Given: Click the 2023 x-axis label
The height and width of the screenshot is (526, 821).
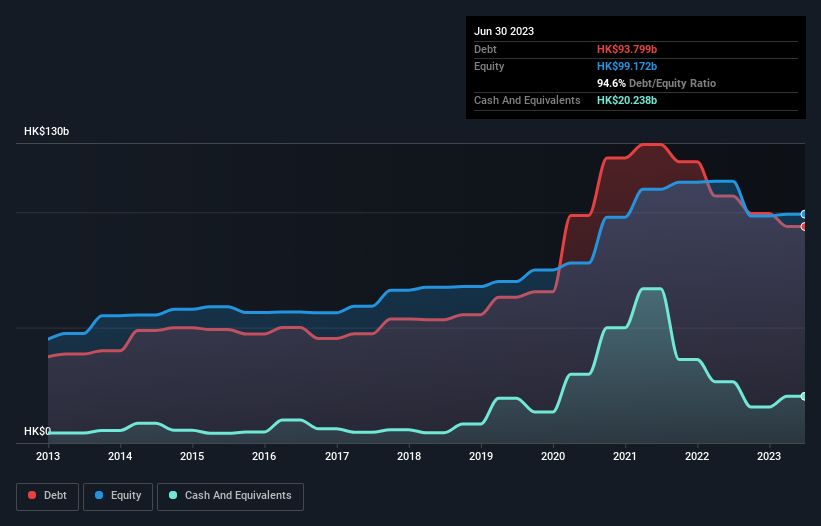Looking at the screenshot, I should point(769,456).
